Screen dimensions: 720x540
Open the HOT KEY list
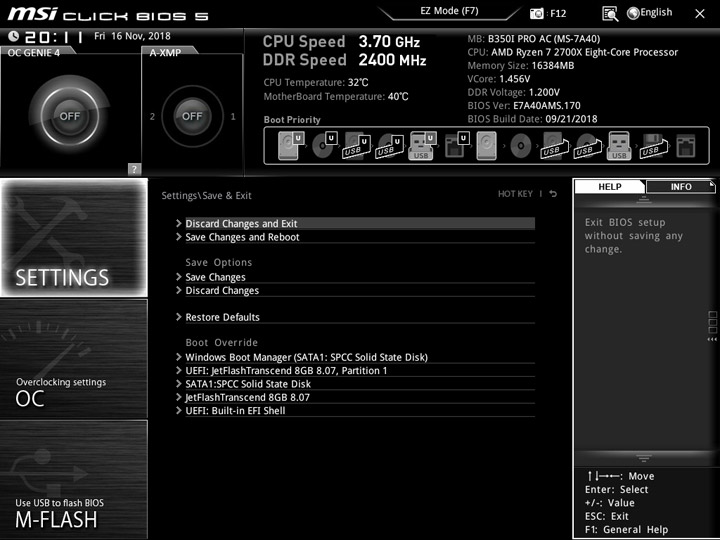515,194
